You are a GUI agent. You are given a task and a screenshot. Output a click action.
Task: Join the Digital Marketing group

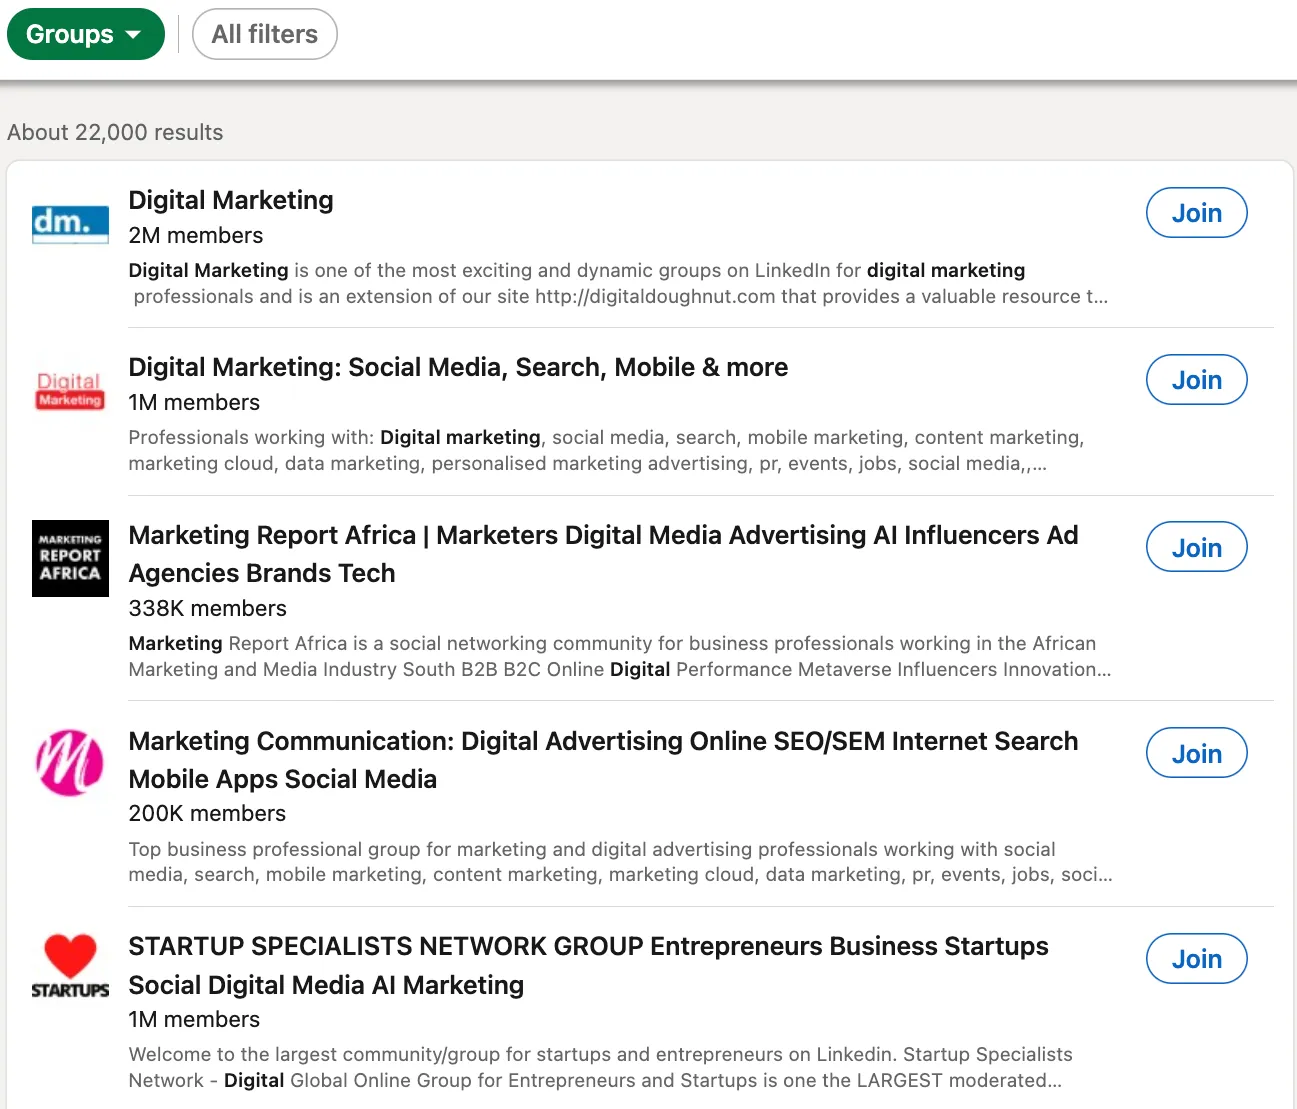click(1196, 212)
